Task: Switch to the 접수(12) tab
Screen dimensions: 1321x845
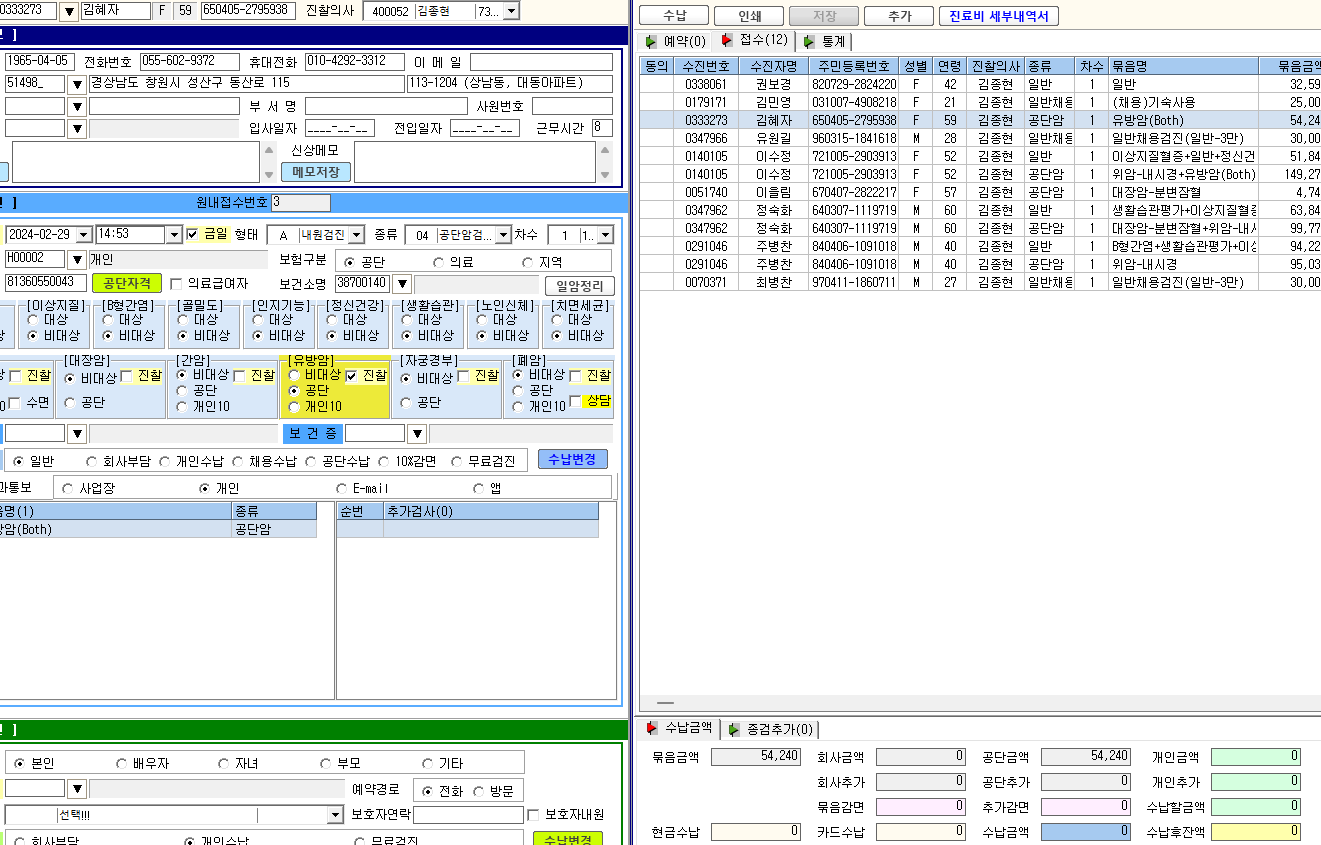Action: (x=755, y=41)
